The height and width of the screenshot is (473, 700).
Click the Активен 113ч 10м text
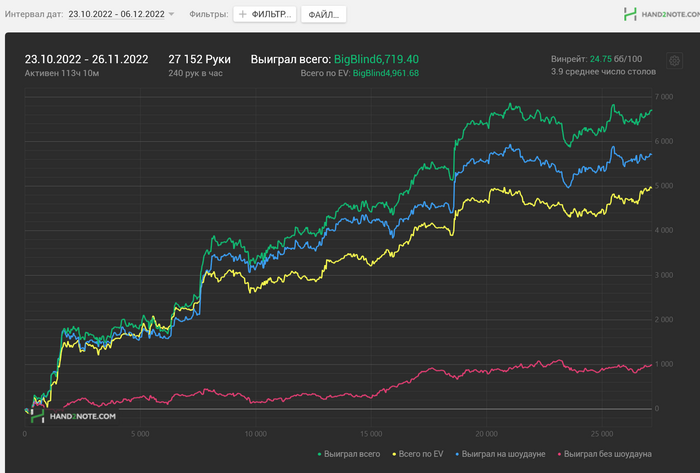coord(62,73)
